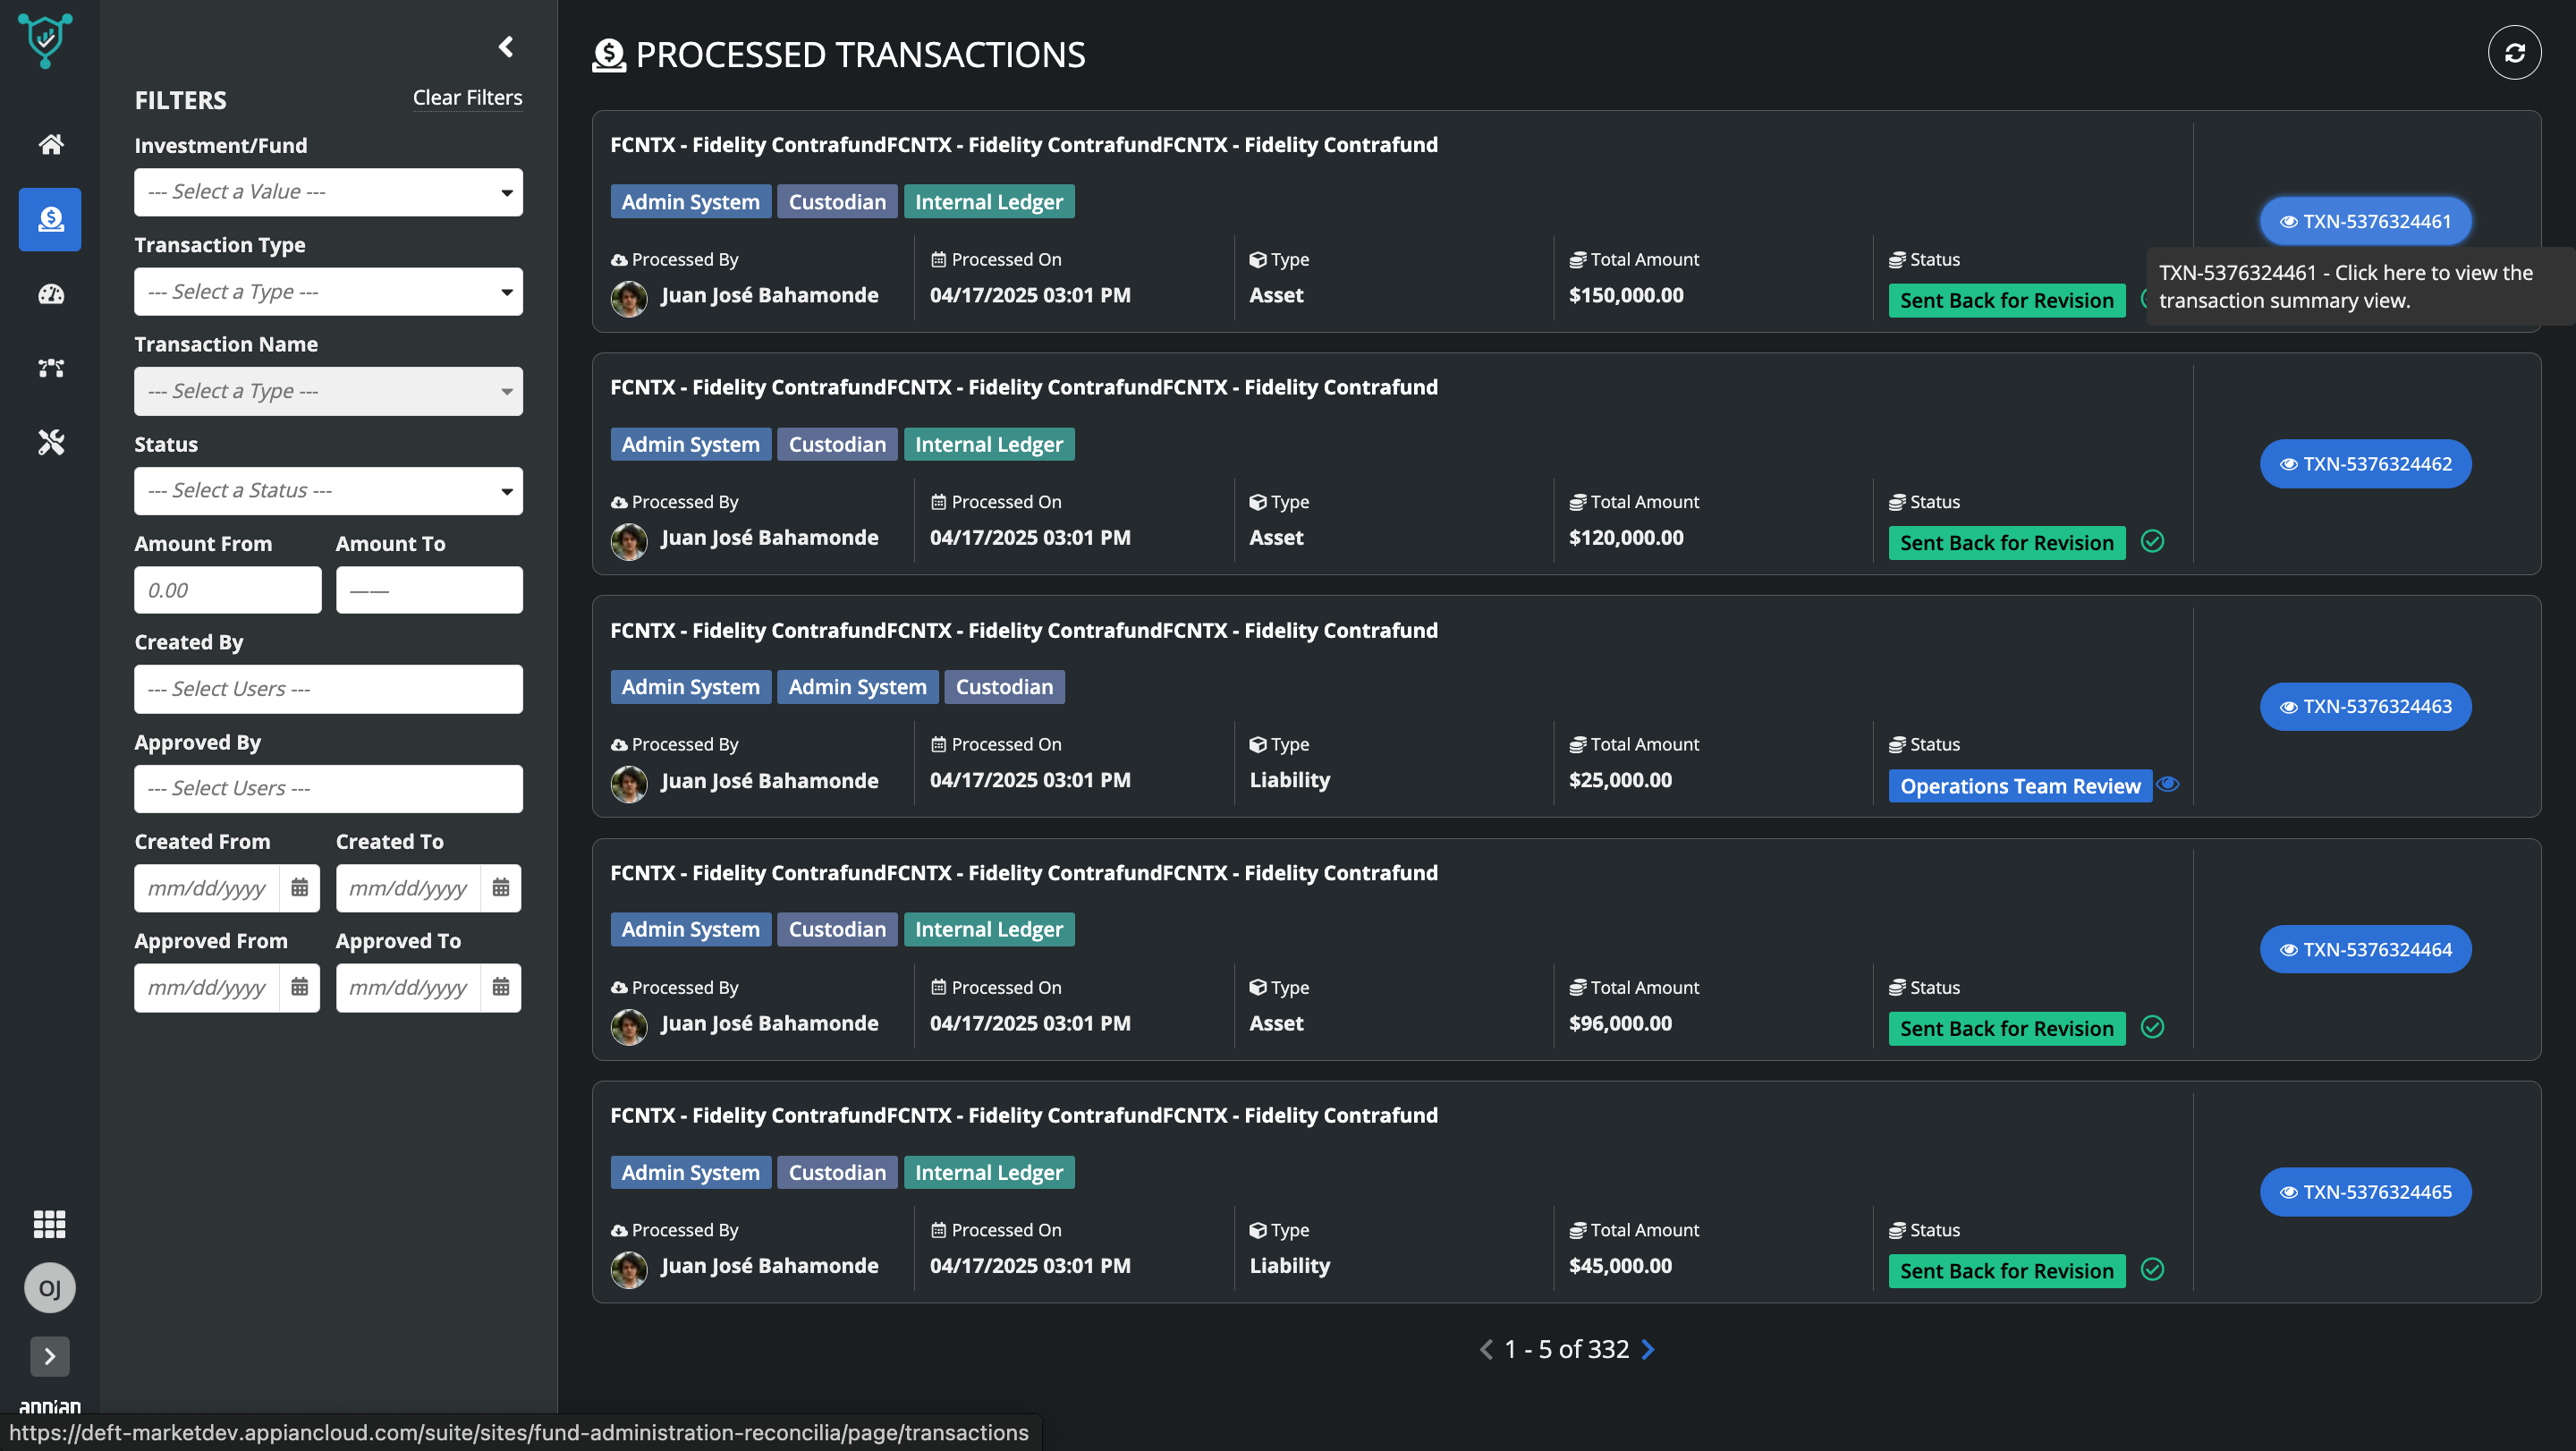
Task: View transaction TXN-5376324461 summary
Action: point(2365,222)
